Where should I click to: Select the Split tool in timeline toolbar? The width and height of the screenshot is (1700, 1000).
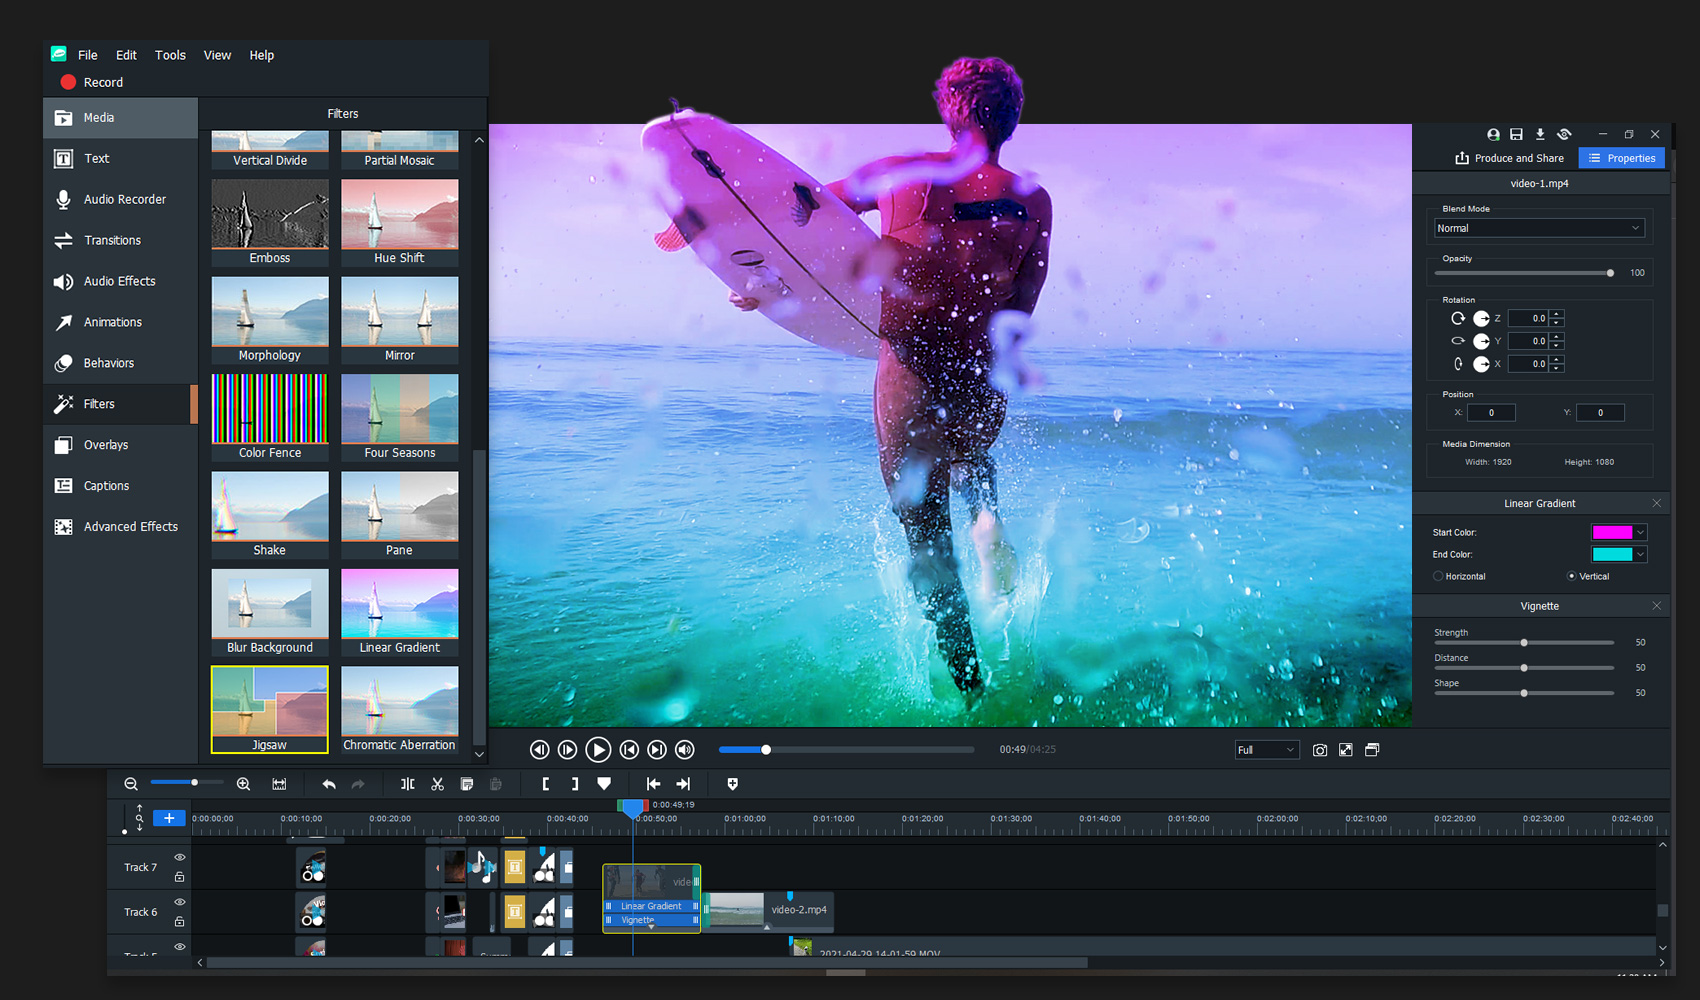407,784
